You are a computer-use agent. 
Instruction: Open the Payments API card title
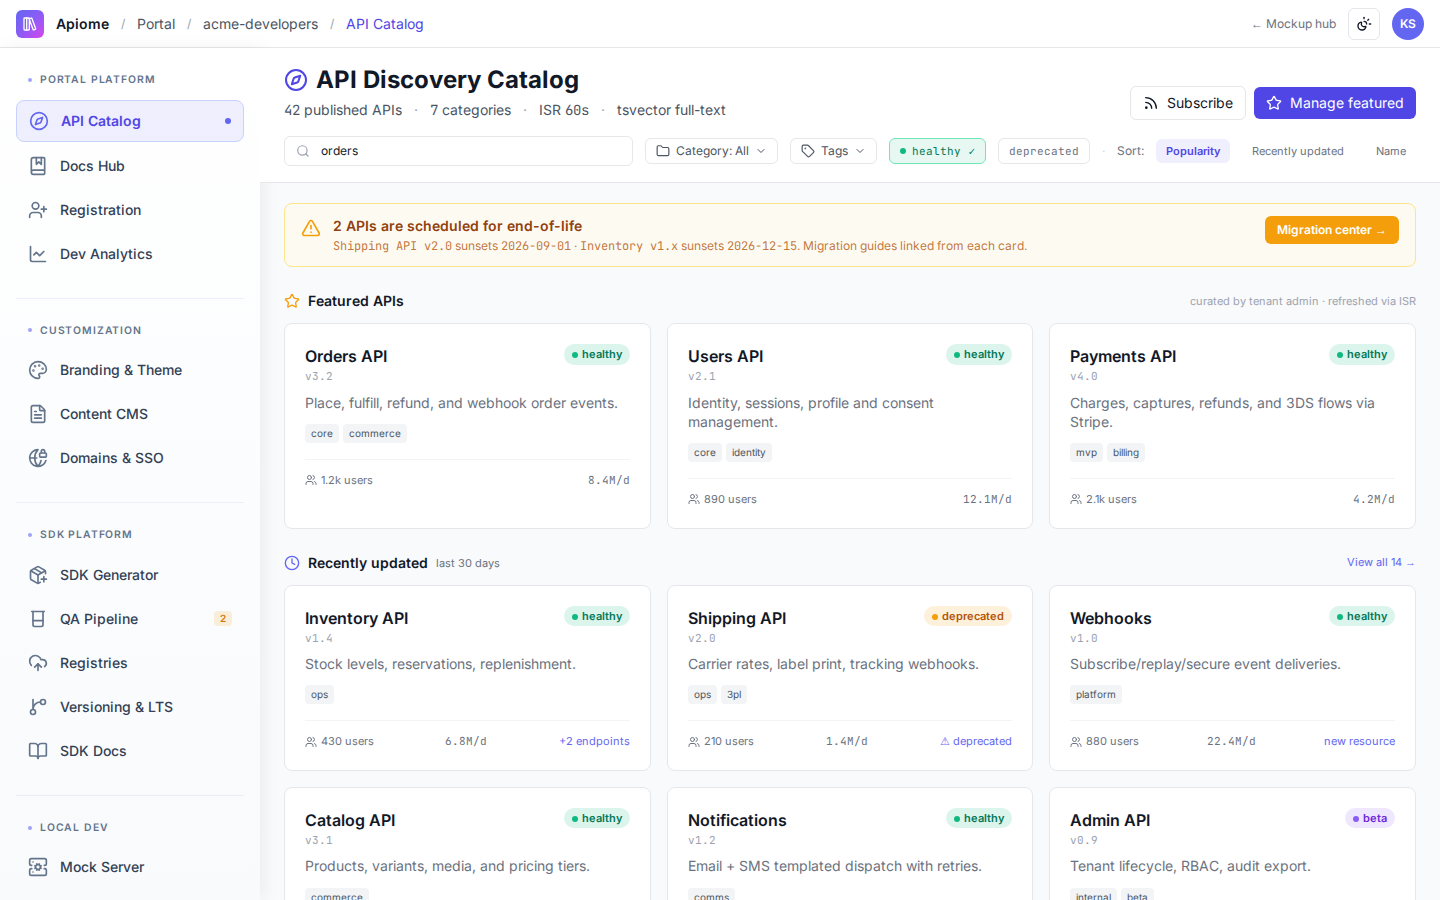(x=1123, y=356)
